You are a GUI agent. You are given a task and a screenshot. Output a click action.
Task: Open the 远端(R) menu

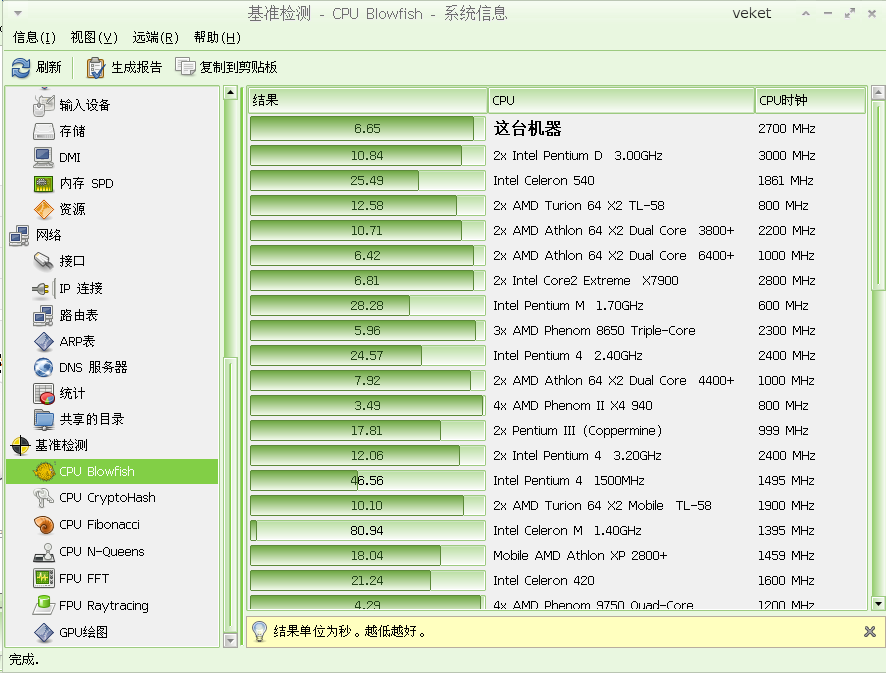[155, 37]
